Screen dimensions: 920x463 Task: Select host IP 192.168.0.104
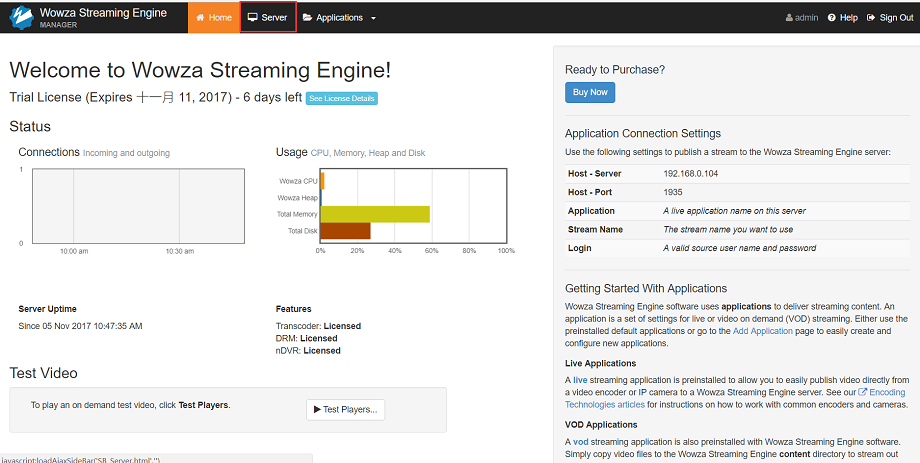tap(691, 174)
